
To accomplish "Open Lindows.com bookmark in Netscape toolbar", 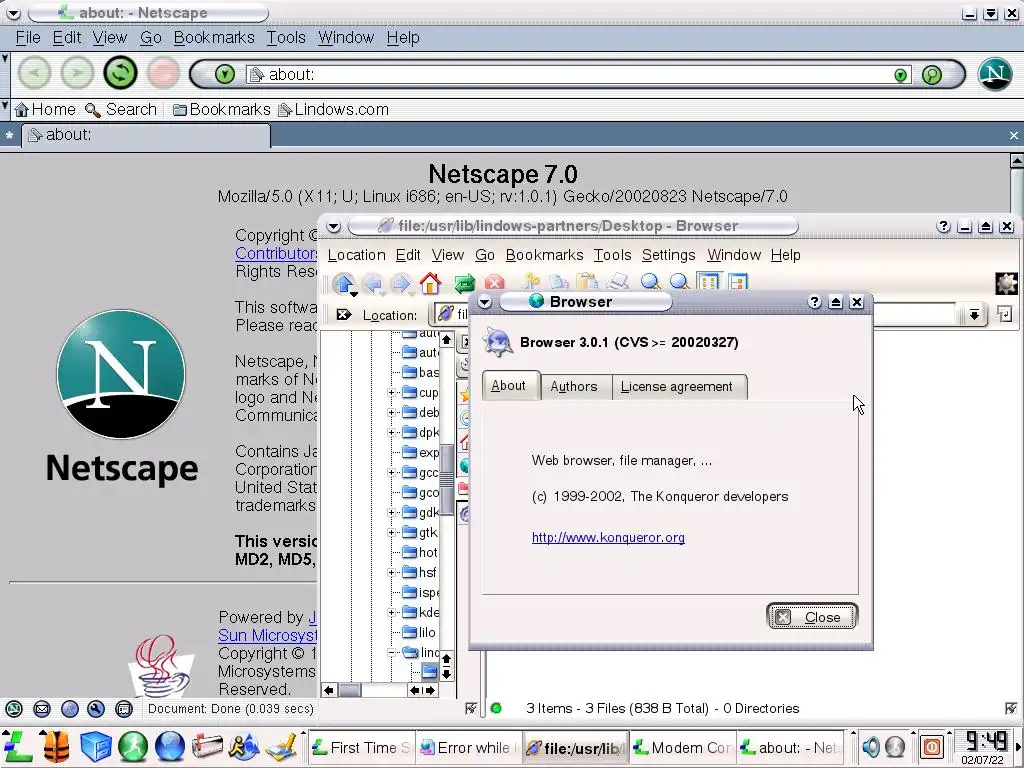I will coord(334,110).
